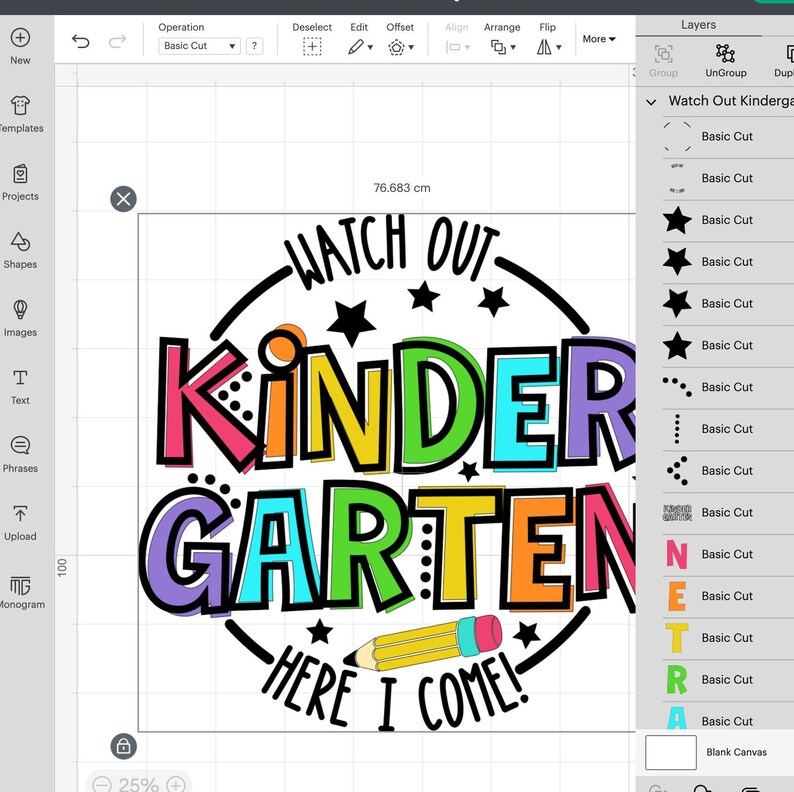Select the pink N letter layer
The height and width of the screenshot is (792, 794).
(x=728, y=555)
